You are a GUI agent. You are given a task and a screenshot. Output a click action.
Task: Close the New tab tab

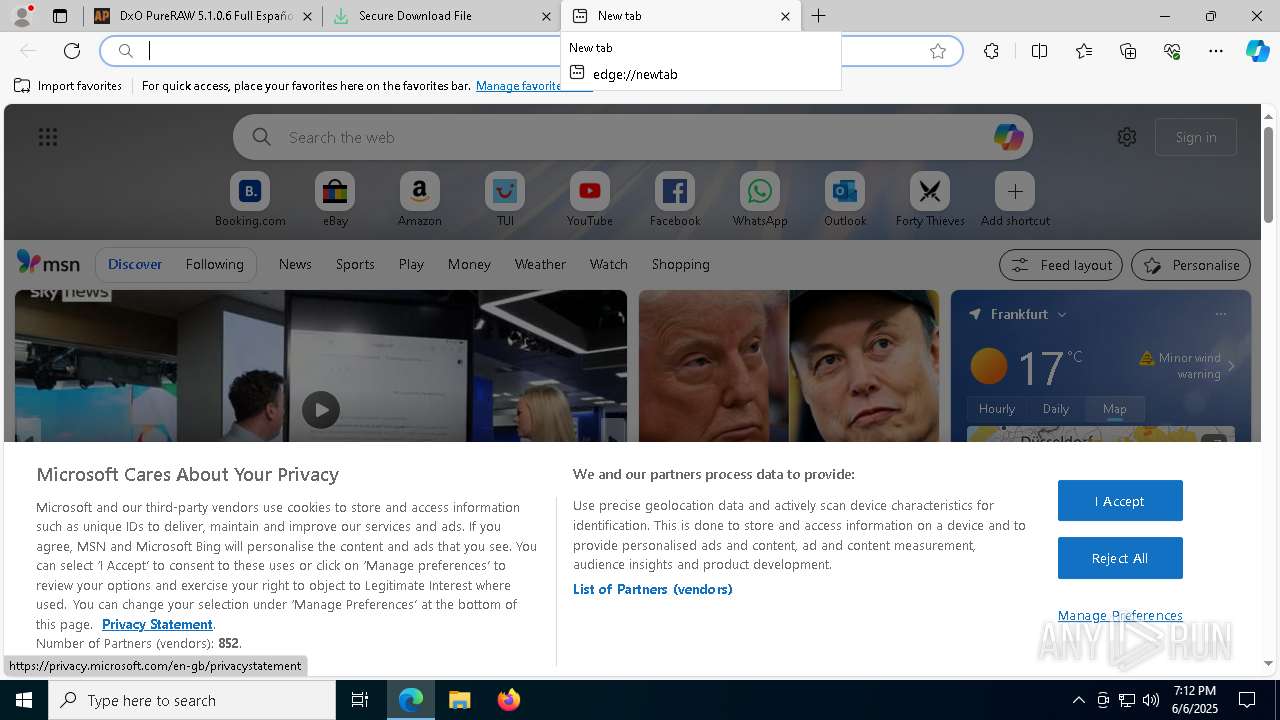785,16
